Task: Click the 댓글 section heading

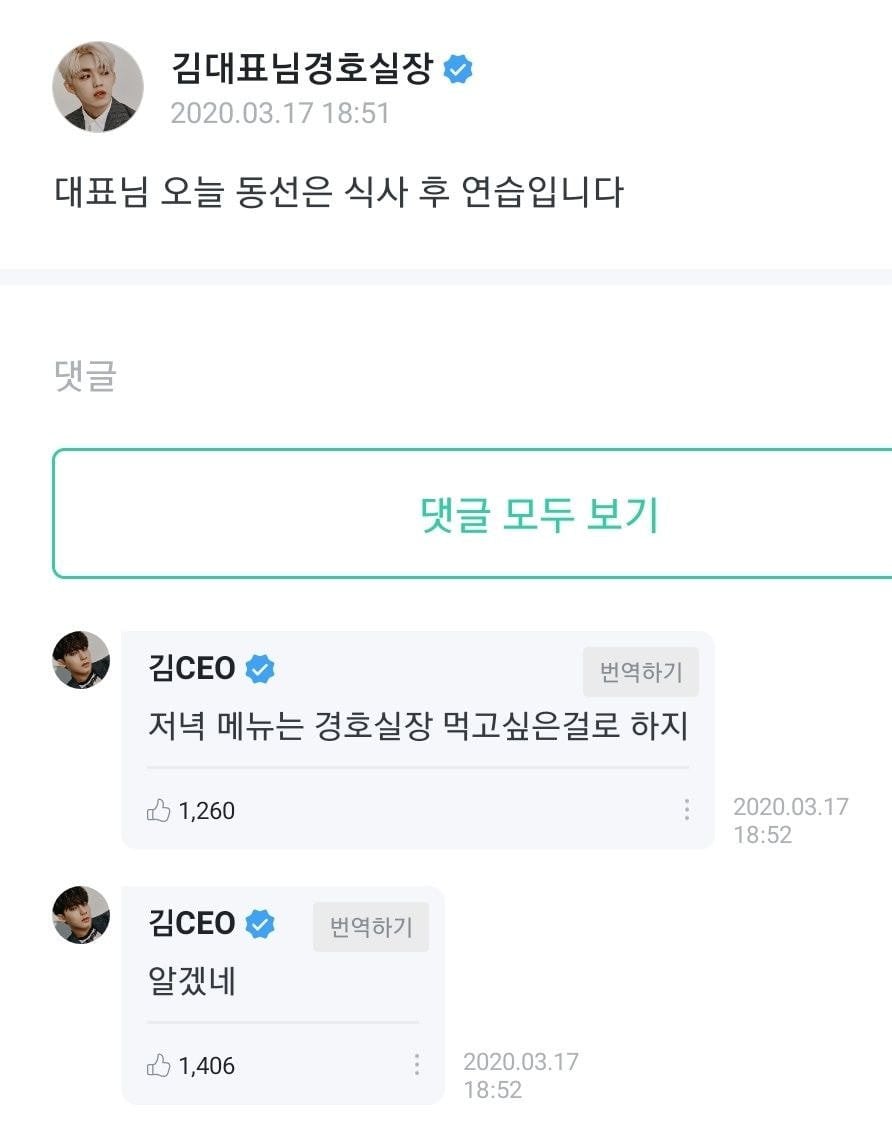Action: coord(85,376)
